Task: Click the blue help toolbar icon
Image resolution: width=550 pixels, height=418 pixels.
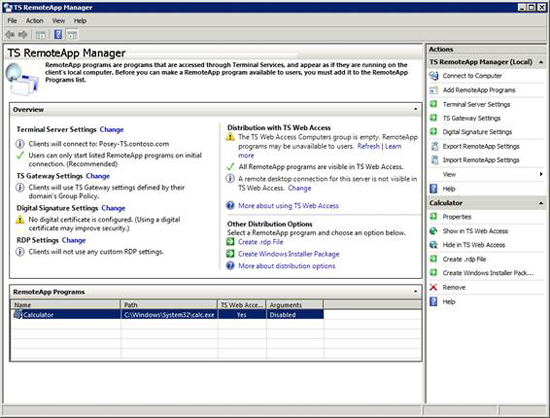Action: point(58,34)
